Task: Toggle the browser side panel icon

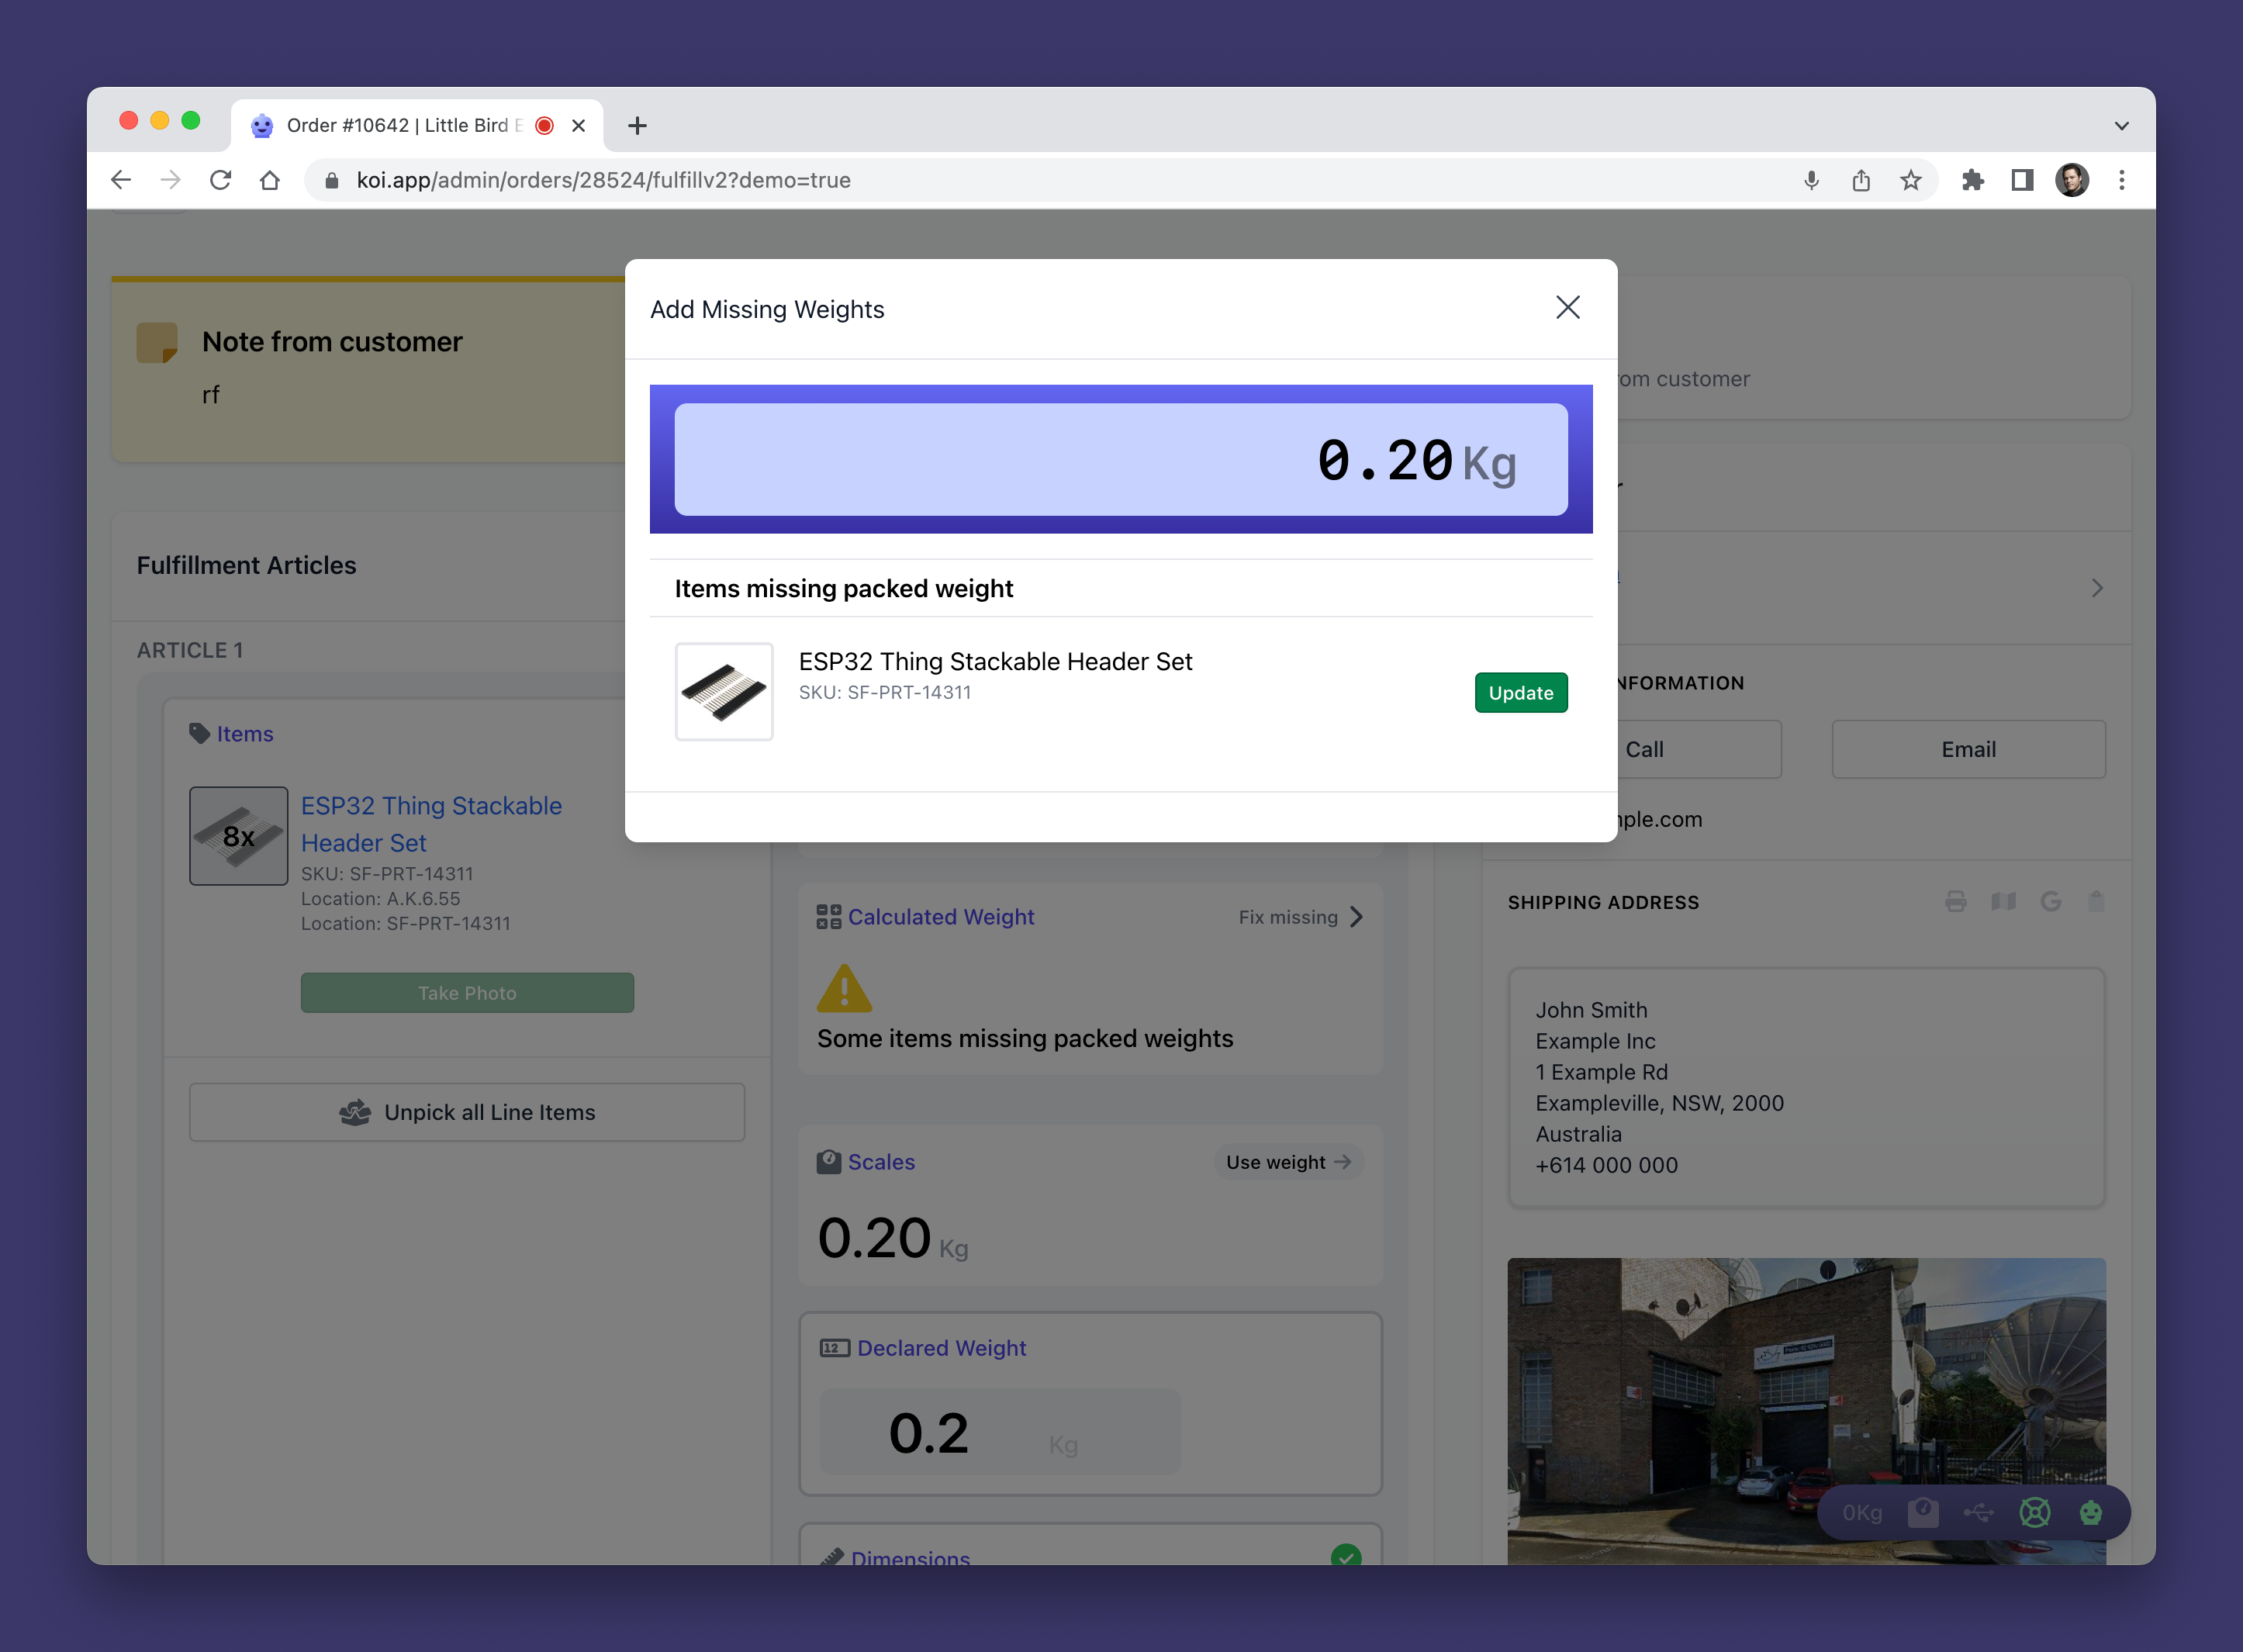Action: 2021,180
